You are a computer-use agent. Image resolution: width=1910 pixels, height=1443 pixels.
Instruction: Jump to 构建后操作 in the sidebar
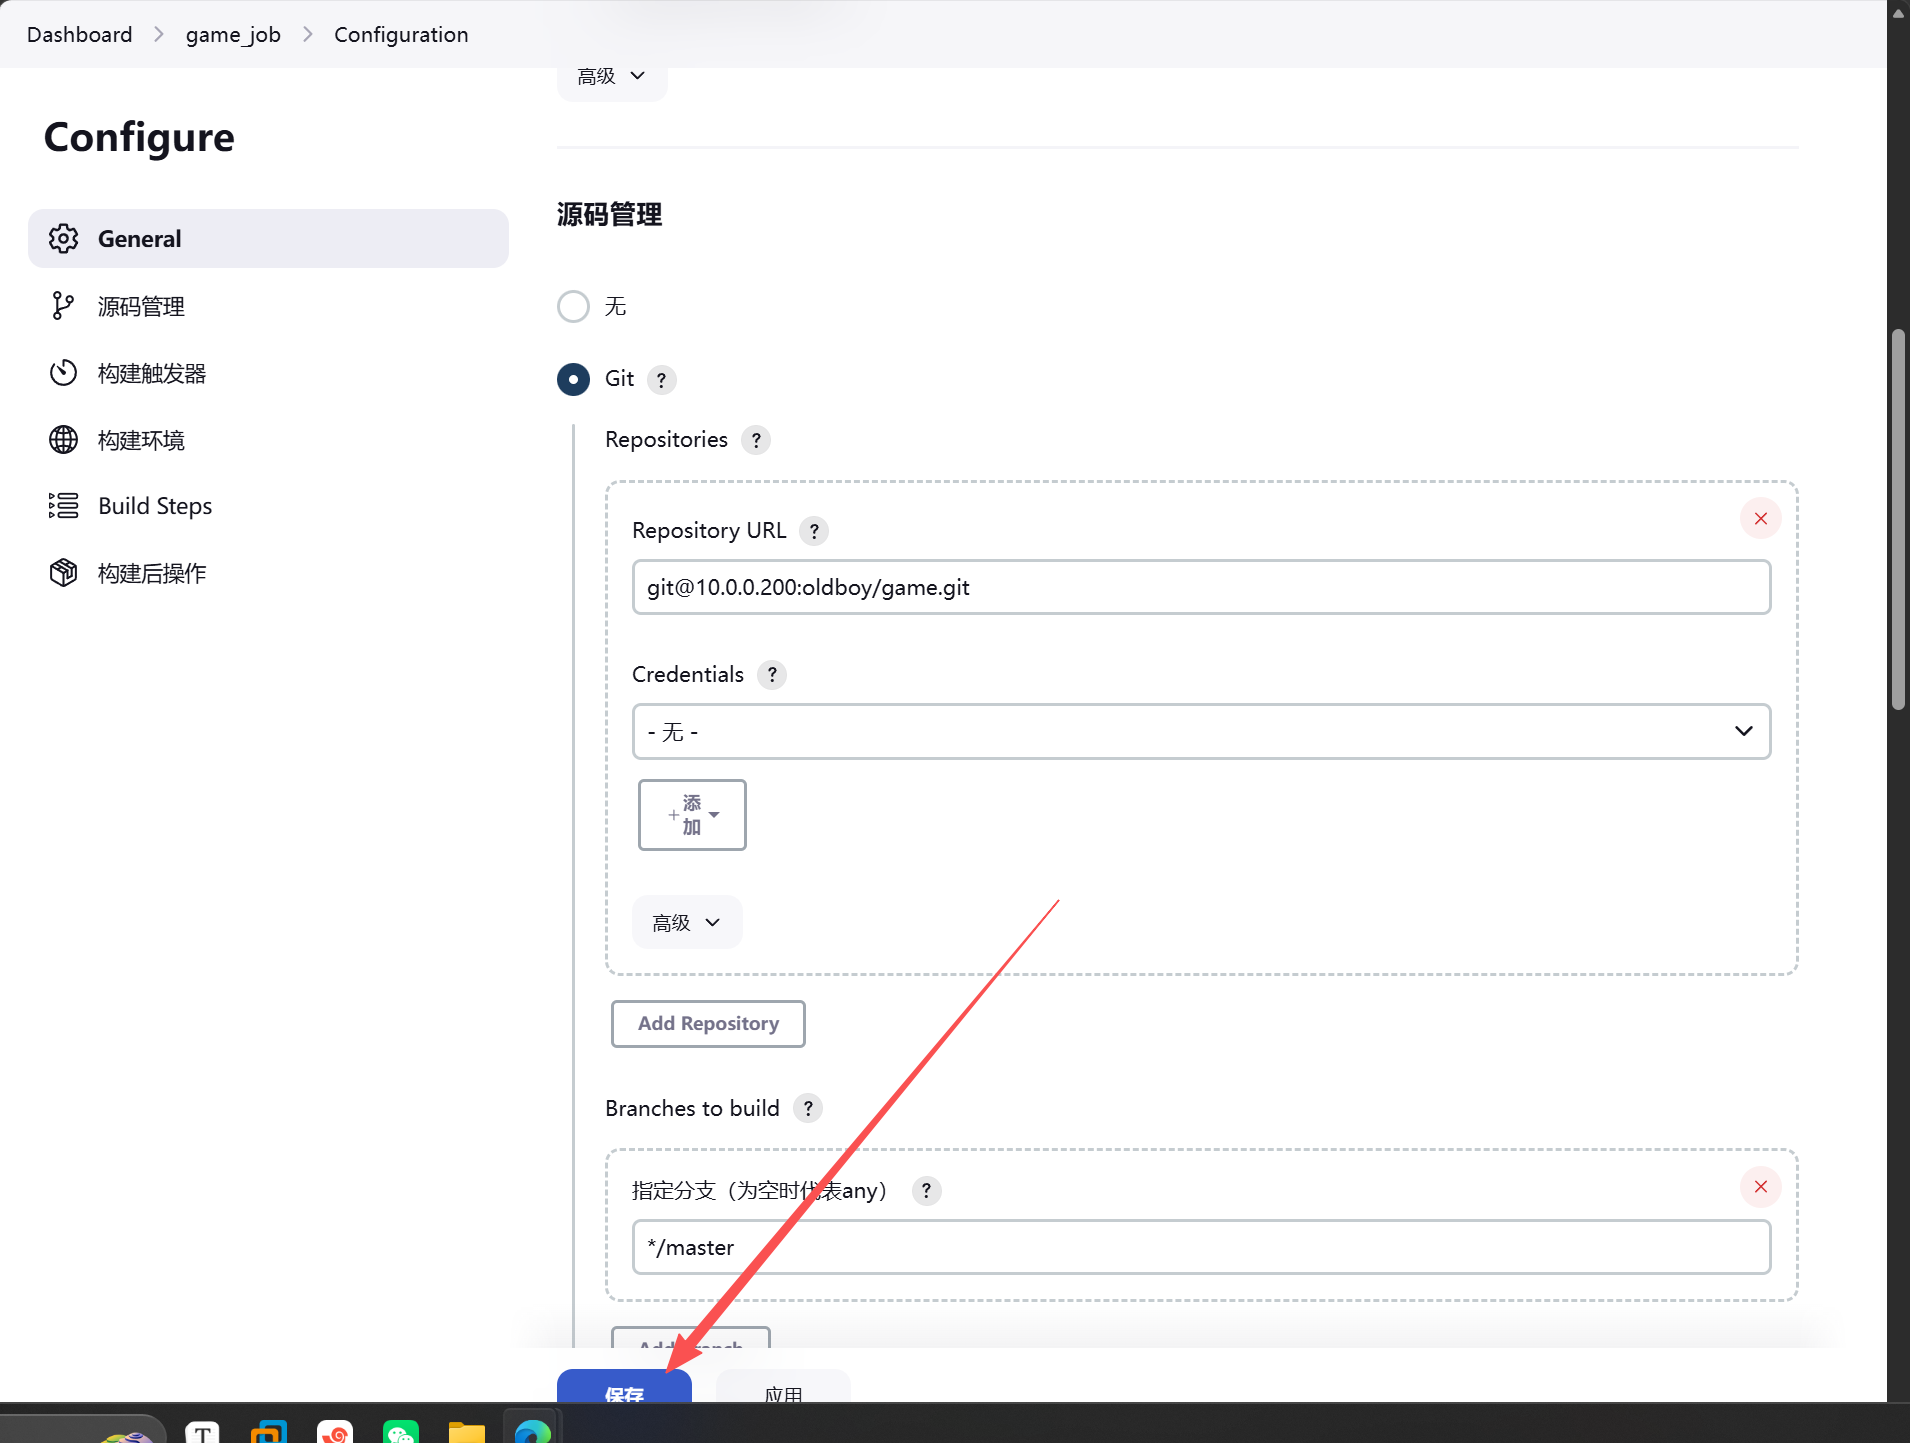tap(152, 573)
